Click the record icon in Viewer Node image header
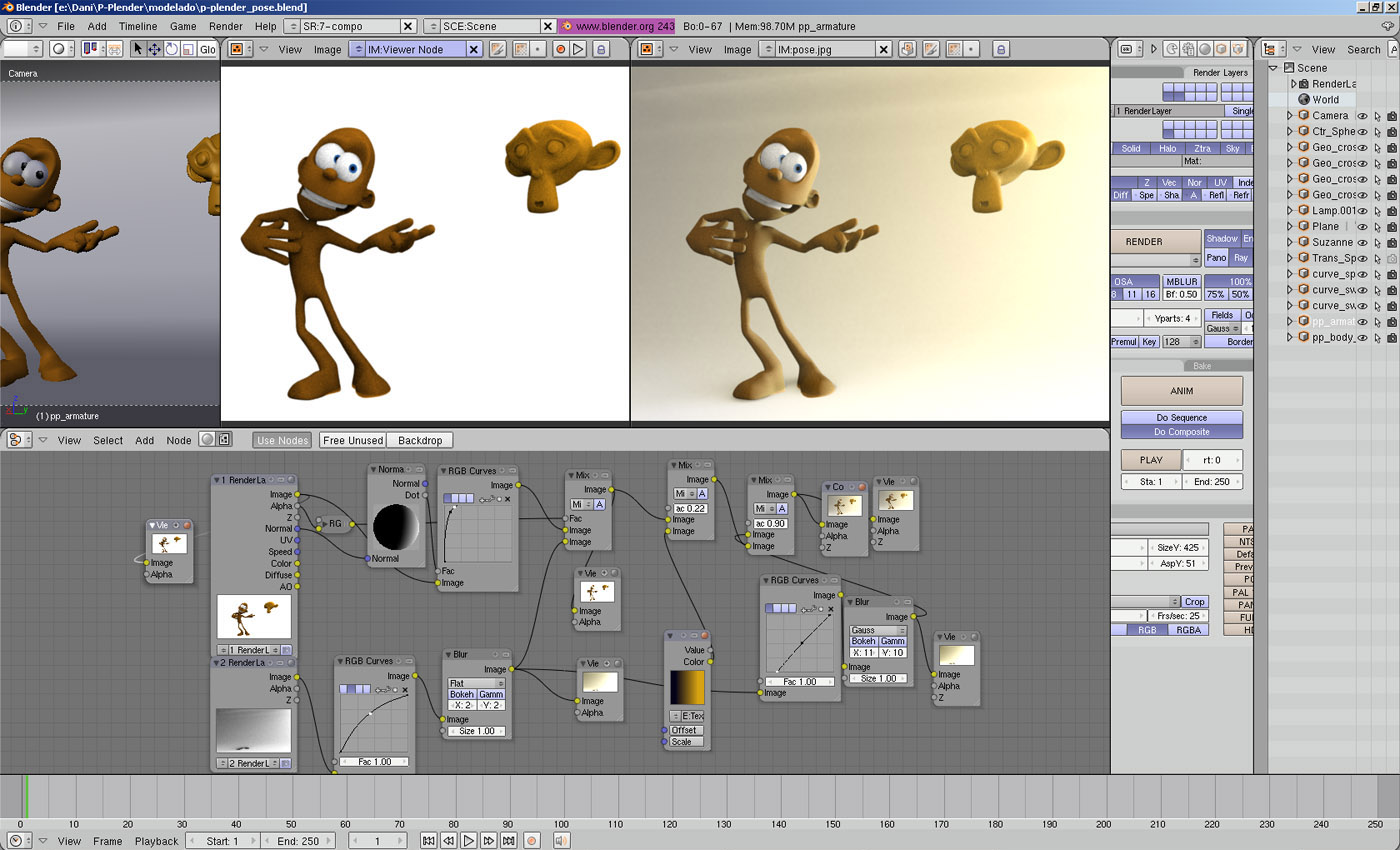The height and width of the screenshot is (850, 1400). 560,49
